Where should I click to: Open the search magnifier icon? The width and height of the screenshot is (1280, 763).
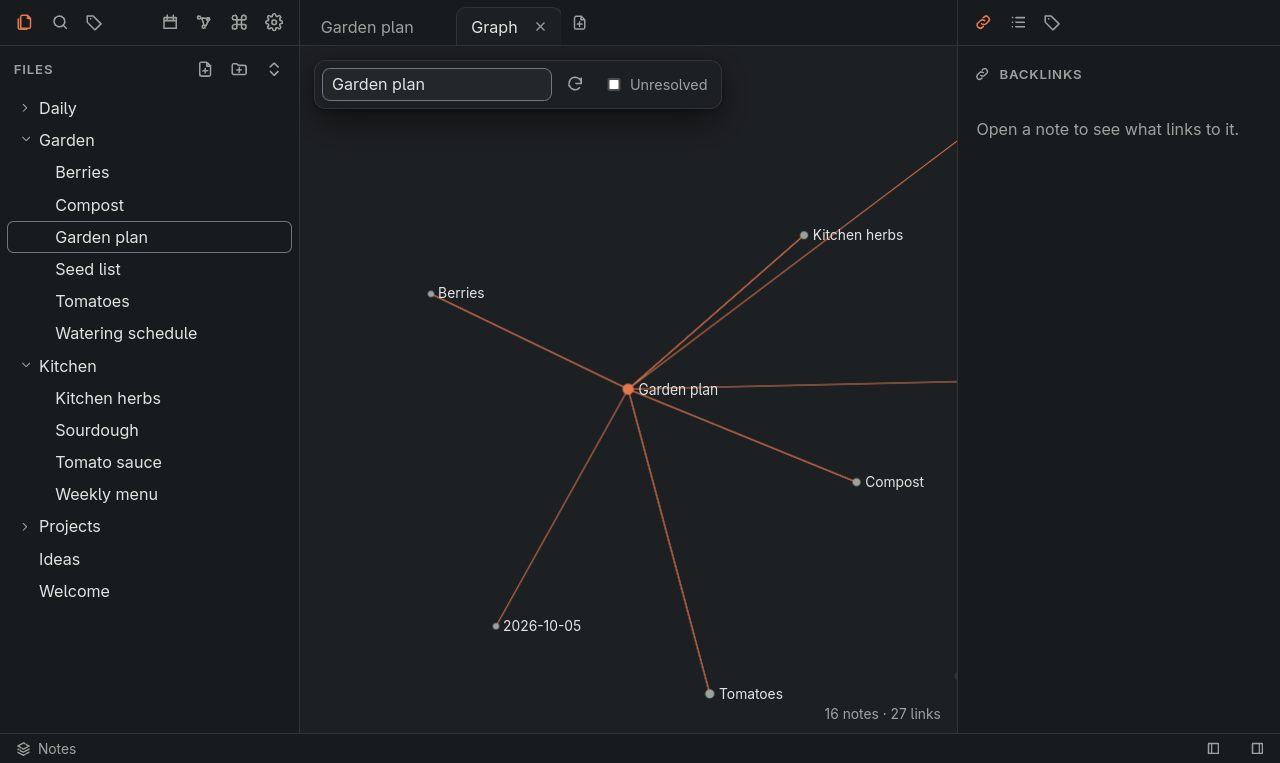[60, 22]
